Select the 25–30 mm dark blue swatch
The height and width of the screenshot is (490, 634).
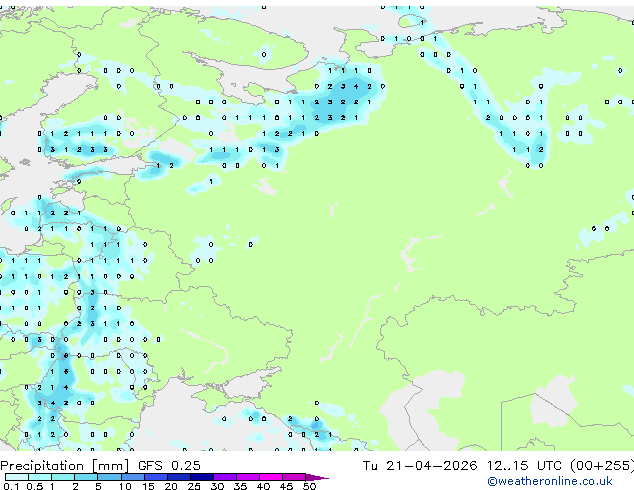click(x=202, y=477)
